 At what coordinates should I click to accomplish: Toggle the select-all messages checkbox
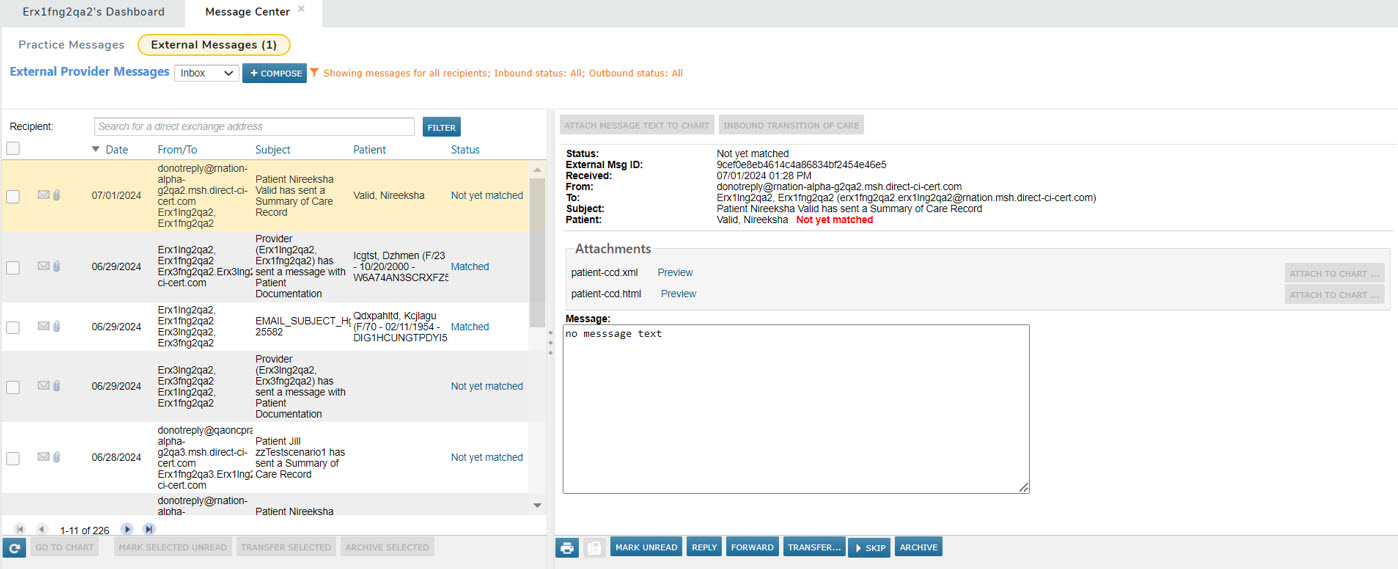13,149
